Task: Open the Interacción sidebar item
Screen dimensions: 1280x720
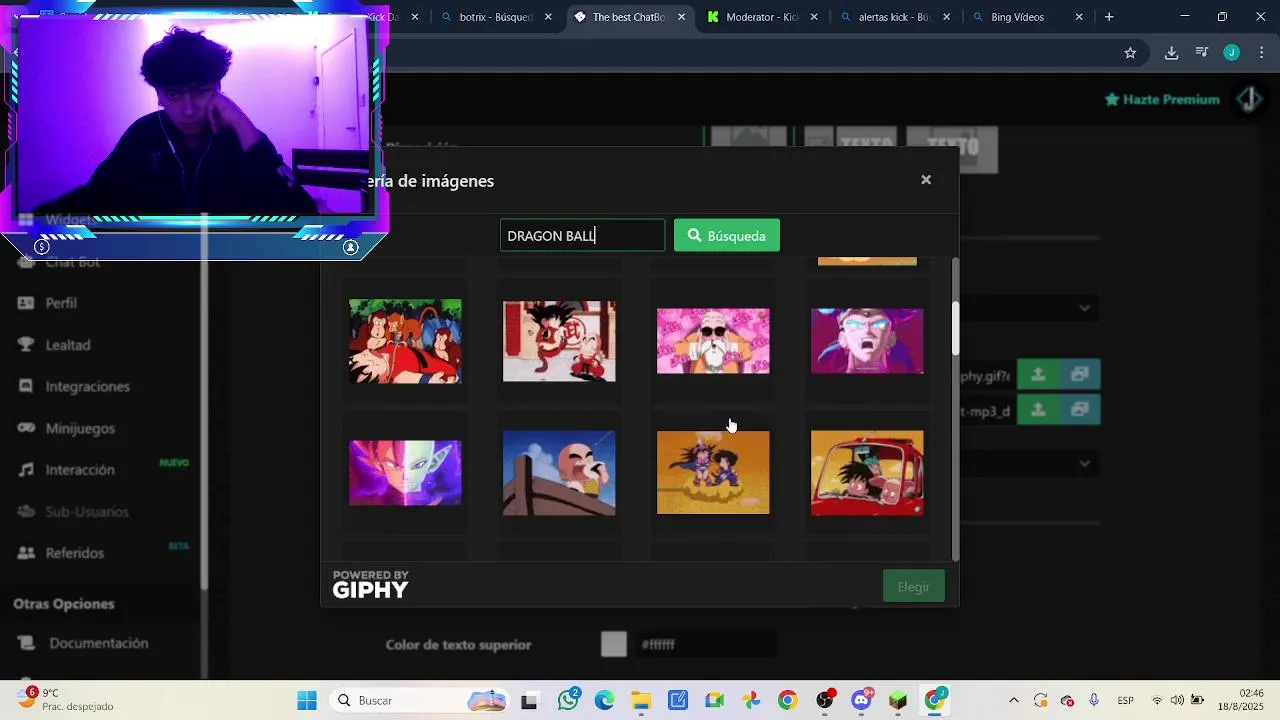Action: [x=79, y=470]
